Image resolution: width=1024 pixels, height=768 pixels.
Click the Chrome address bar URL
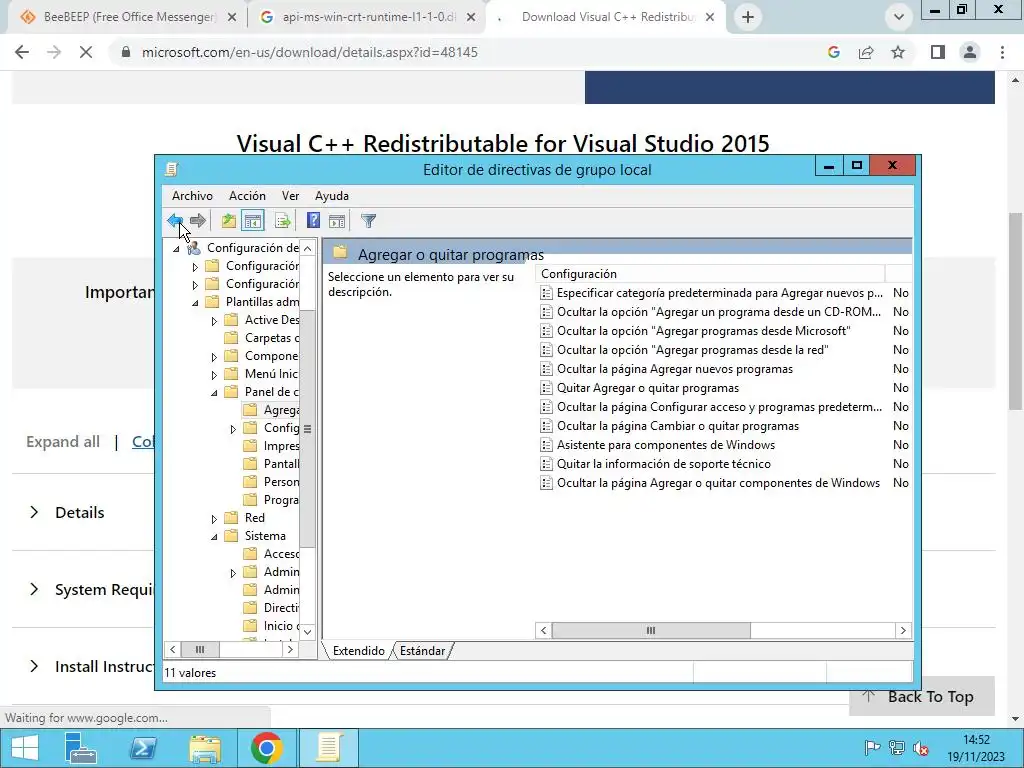pyautogui.click(x=310, y=52)
